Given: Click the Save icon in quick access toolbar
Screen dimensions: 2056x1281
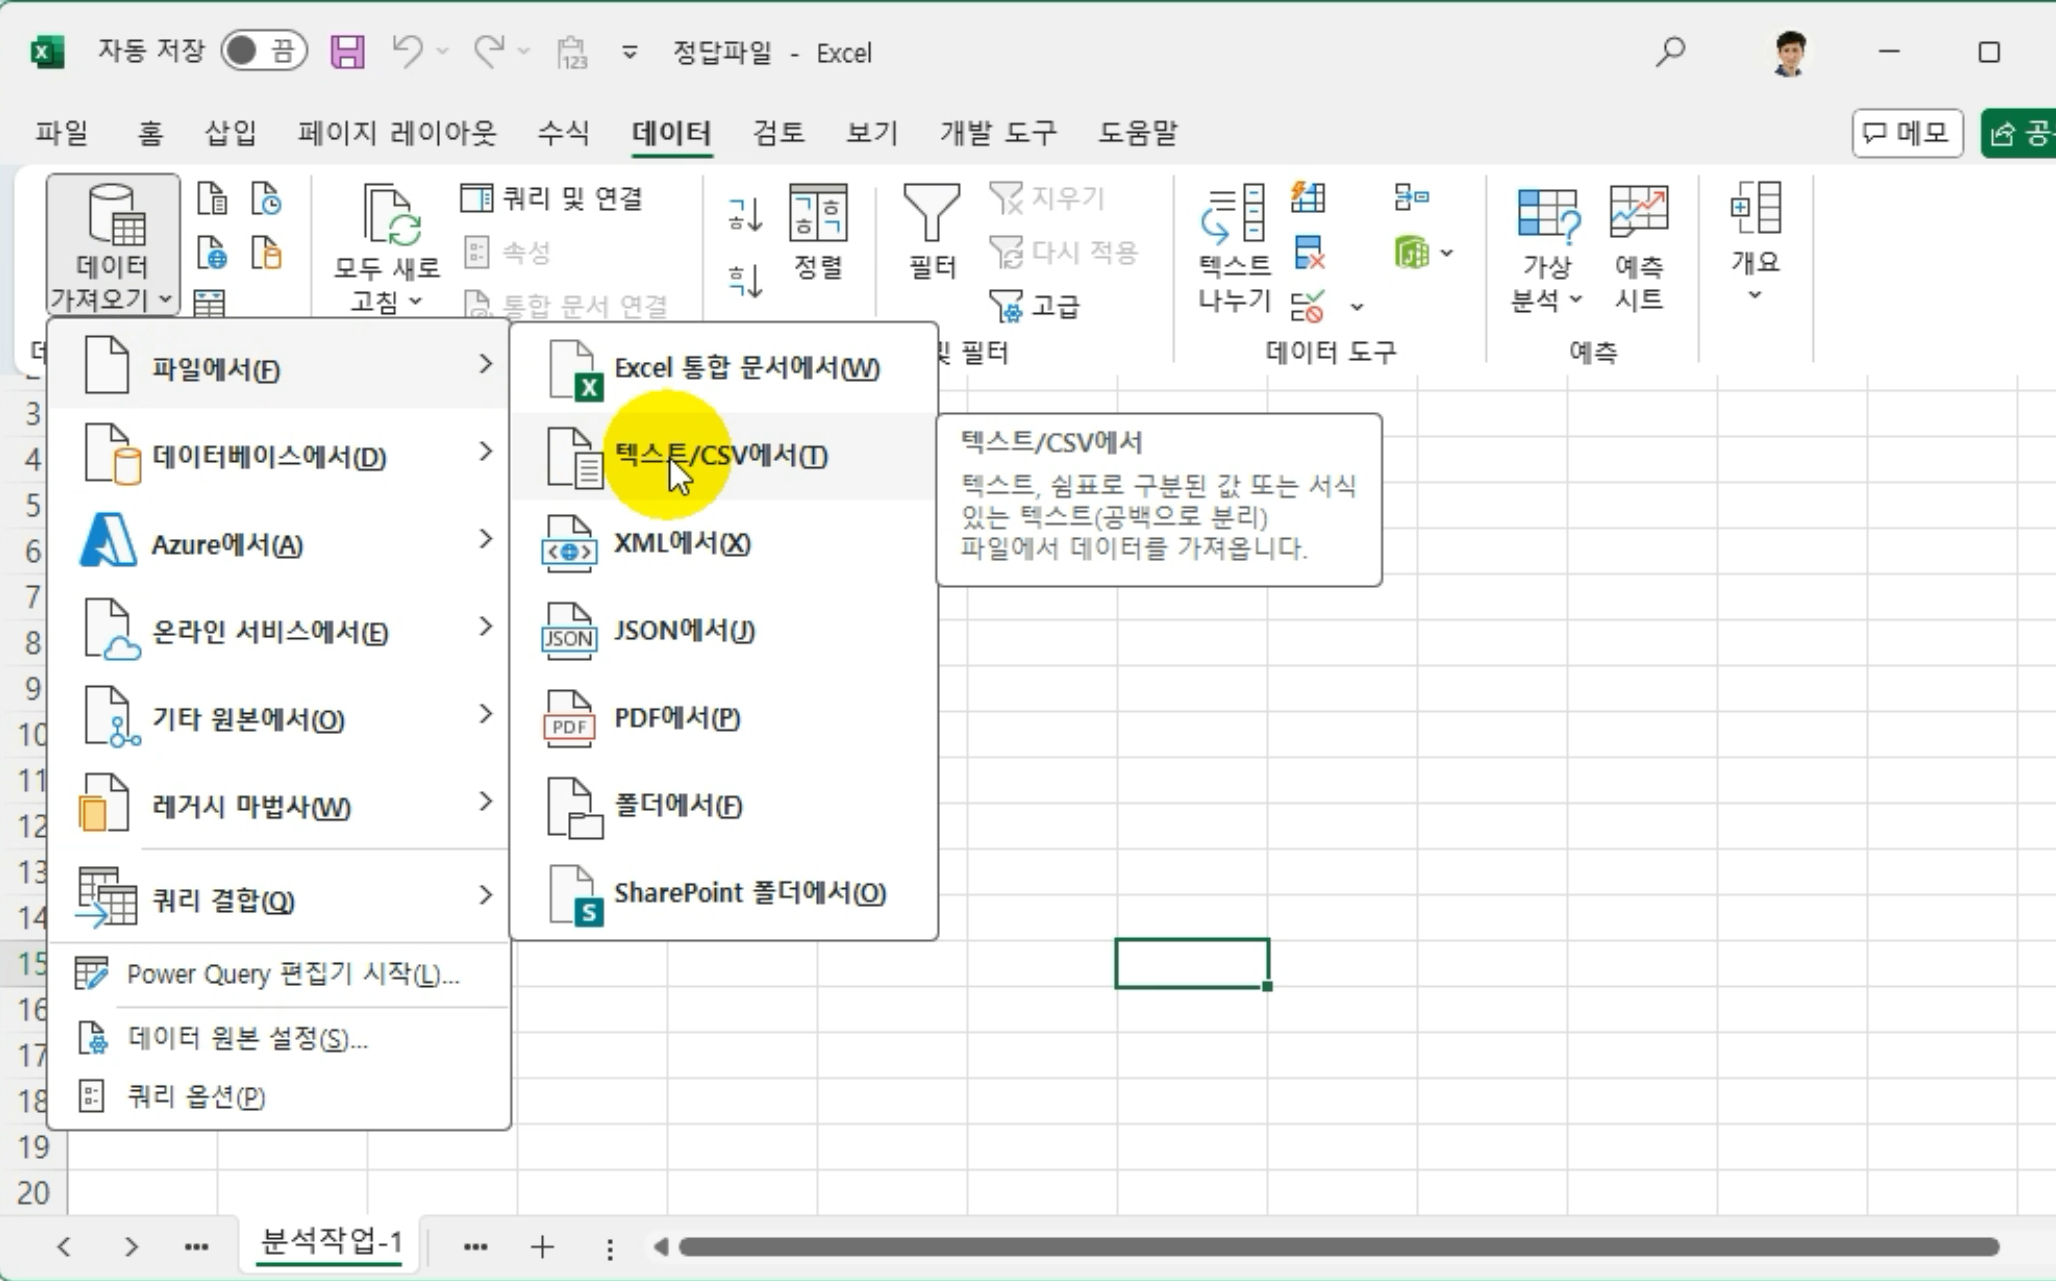Looking at the screenshot, I should pos(347,51).
